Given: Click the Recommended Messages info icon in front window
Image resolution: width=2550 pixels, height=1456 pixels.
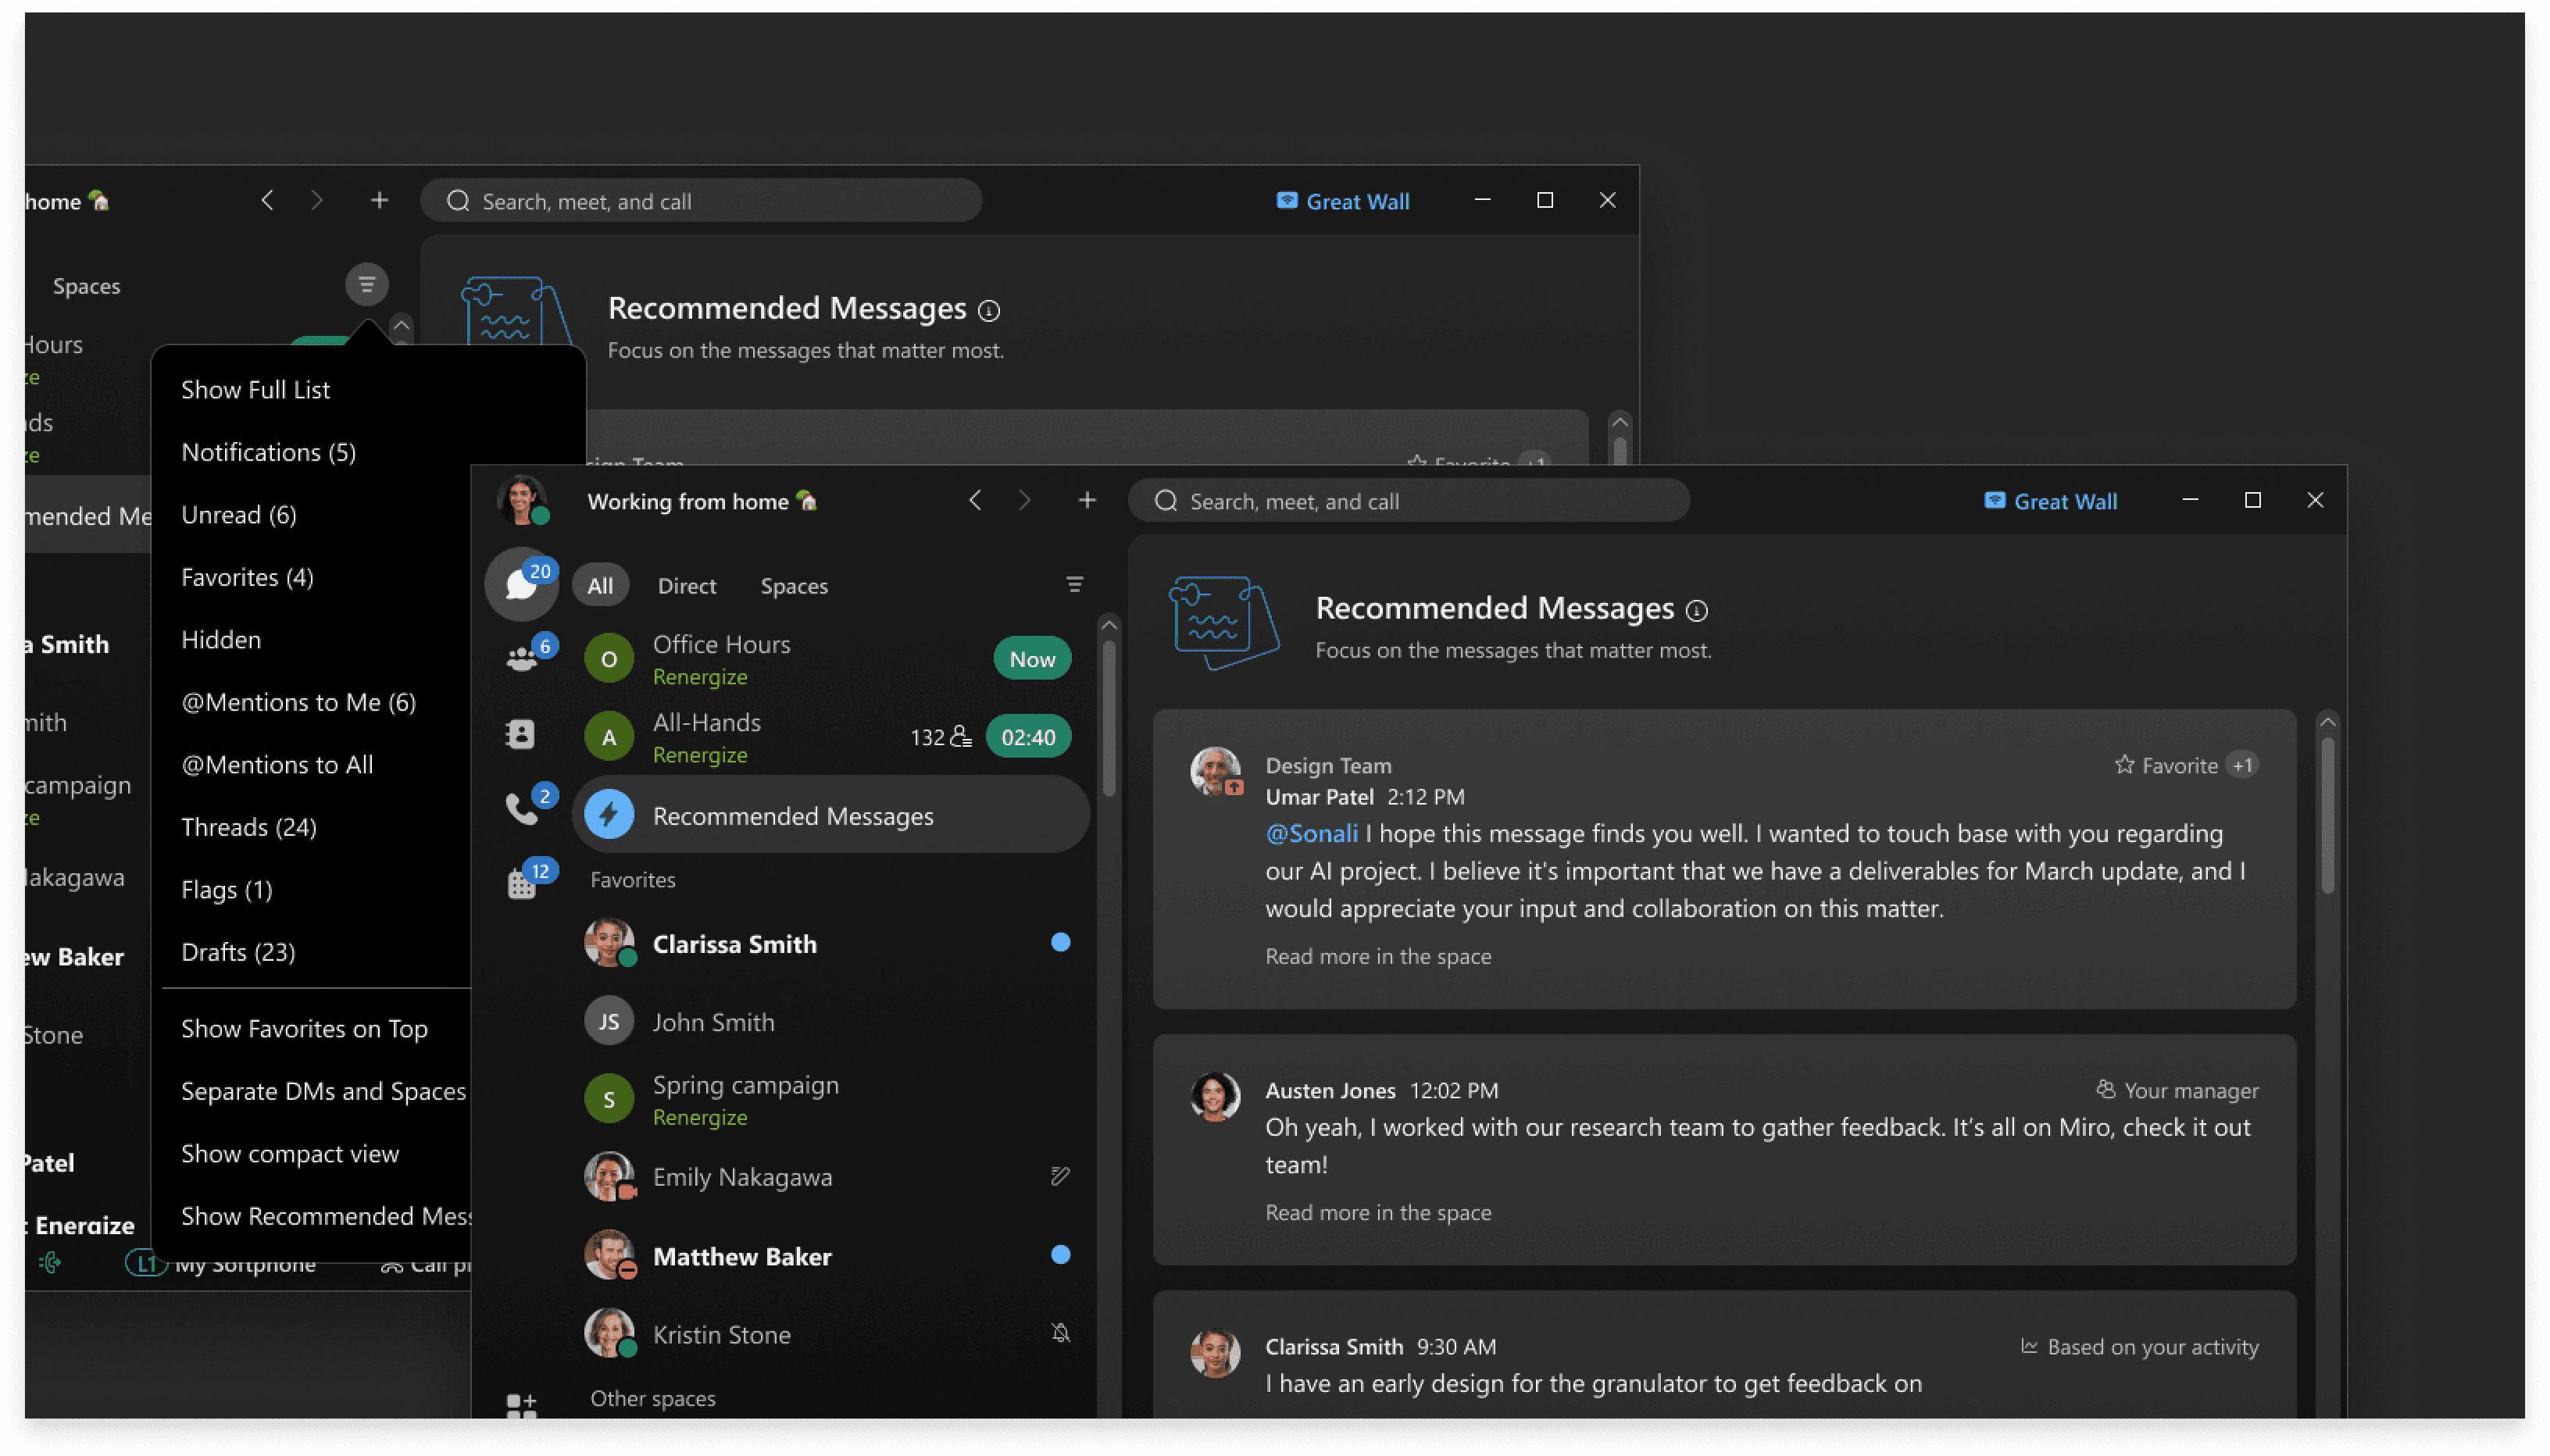Looking at the screenshot, I should click(x=1696, y=610).
